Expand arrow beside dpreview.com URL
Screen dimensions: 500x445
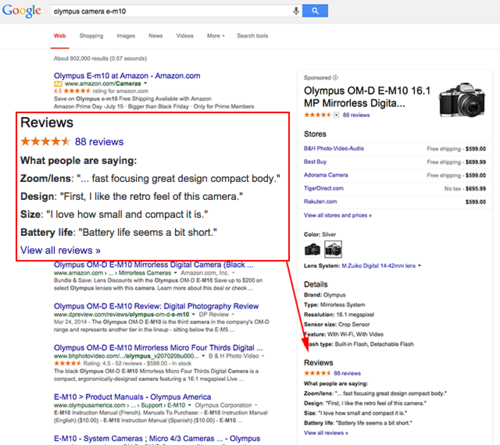click(x=194, y=314)
